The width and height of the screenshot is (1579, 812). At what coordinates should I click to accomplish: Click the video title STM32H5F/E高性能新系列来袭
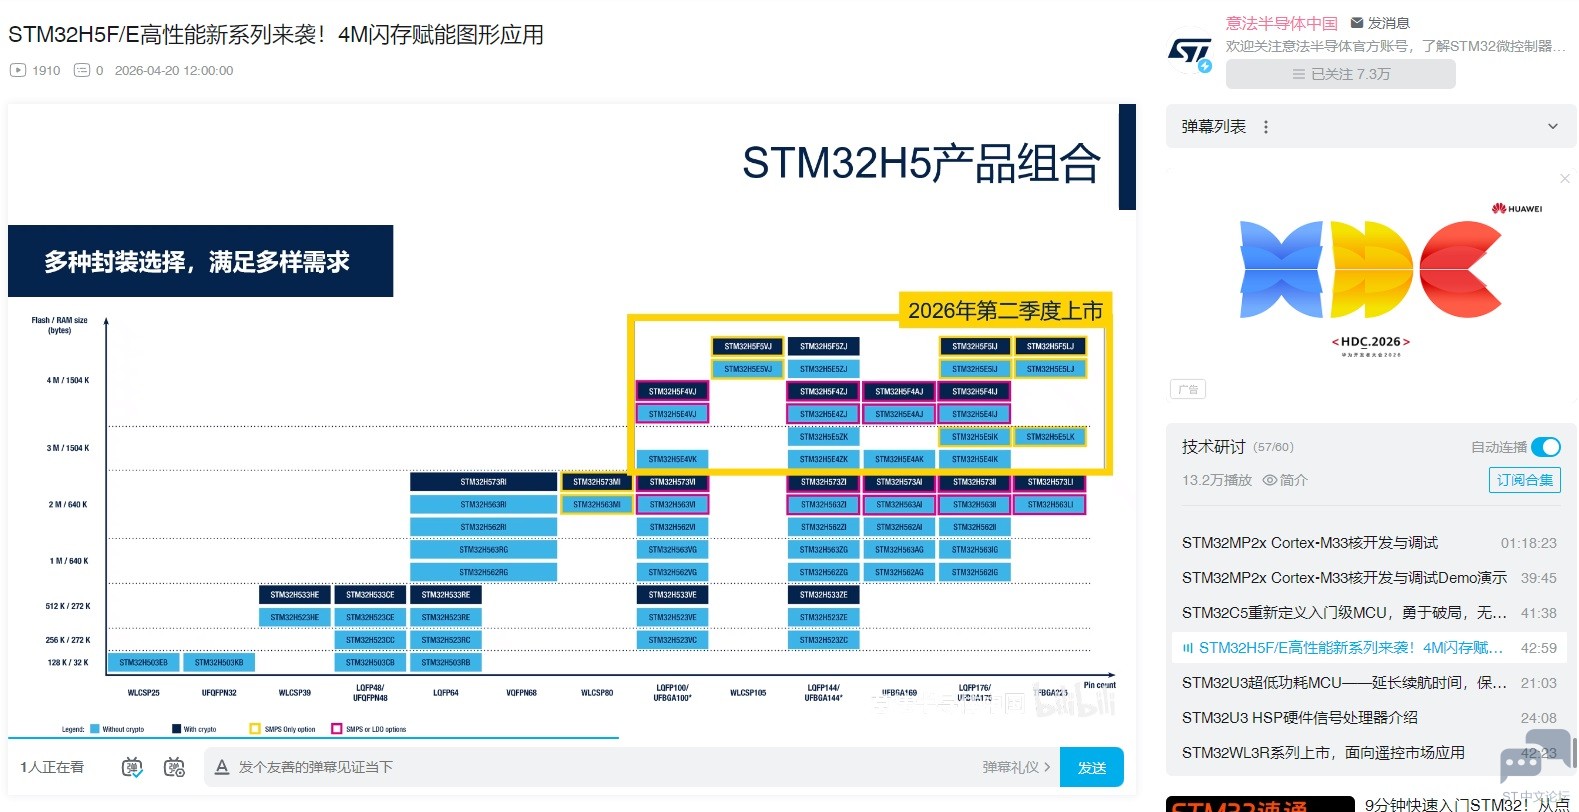pyautogui.click(x=276, y=35)
